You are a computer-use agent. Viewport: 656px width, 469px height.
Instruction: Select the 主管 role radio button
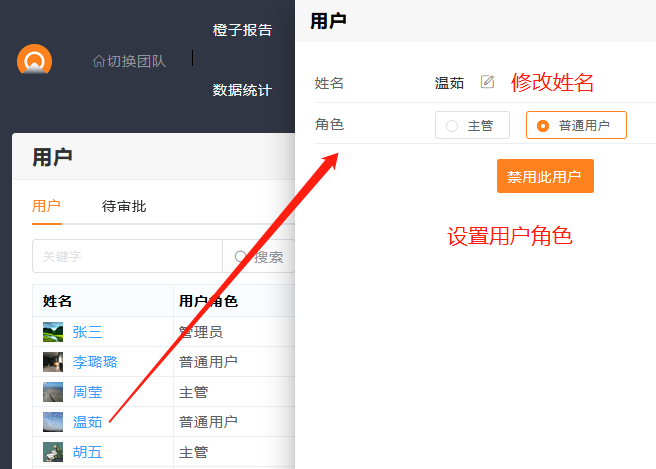tap(453, 126)
